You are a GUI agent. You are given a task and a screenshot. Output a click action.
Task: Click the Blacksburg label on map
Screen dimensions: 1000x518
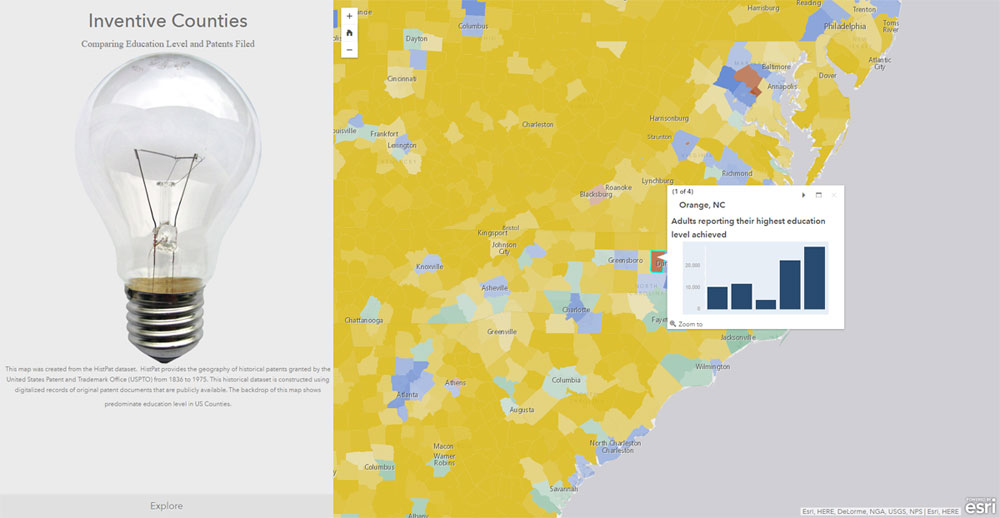pos(596,194)
